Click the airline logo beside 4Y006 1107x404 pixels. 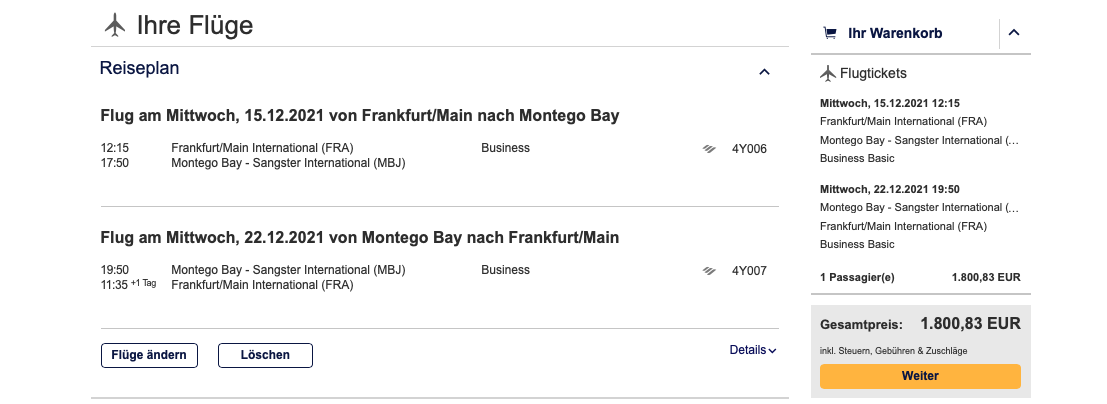(709, 149)
